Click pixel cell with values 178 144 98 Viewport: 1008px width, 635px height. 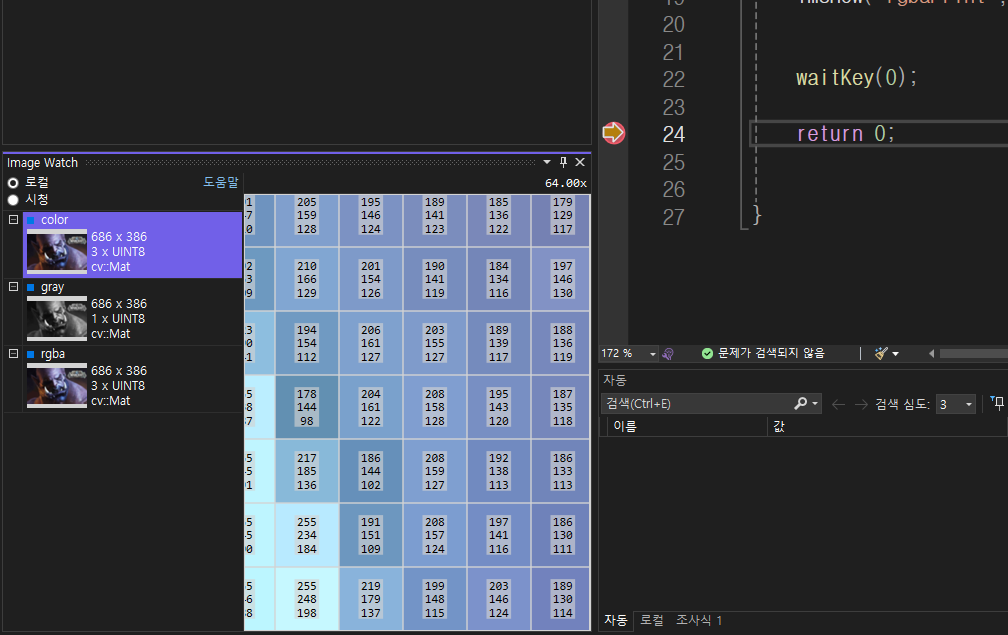tap(307, 407)
